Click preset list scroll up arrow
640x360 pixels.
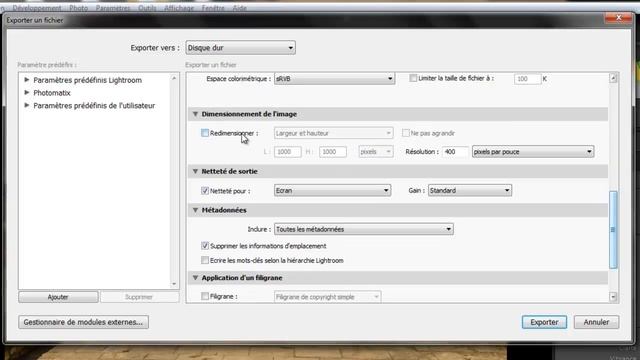tap(174, 78)
